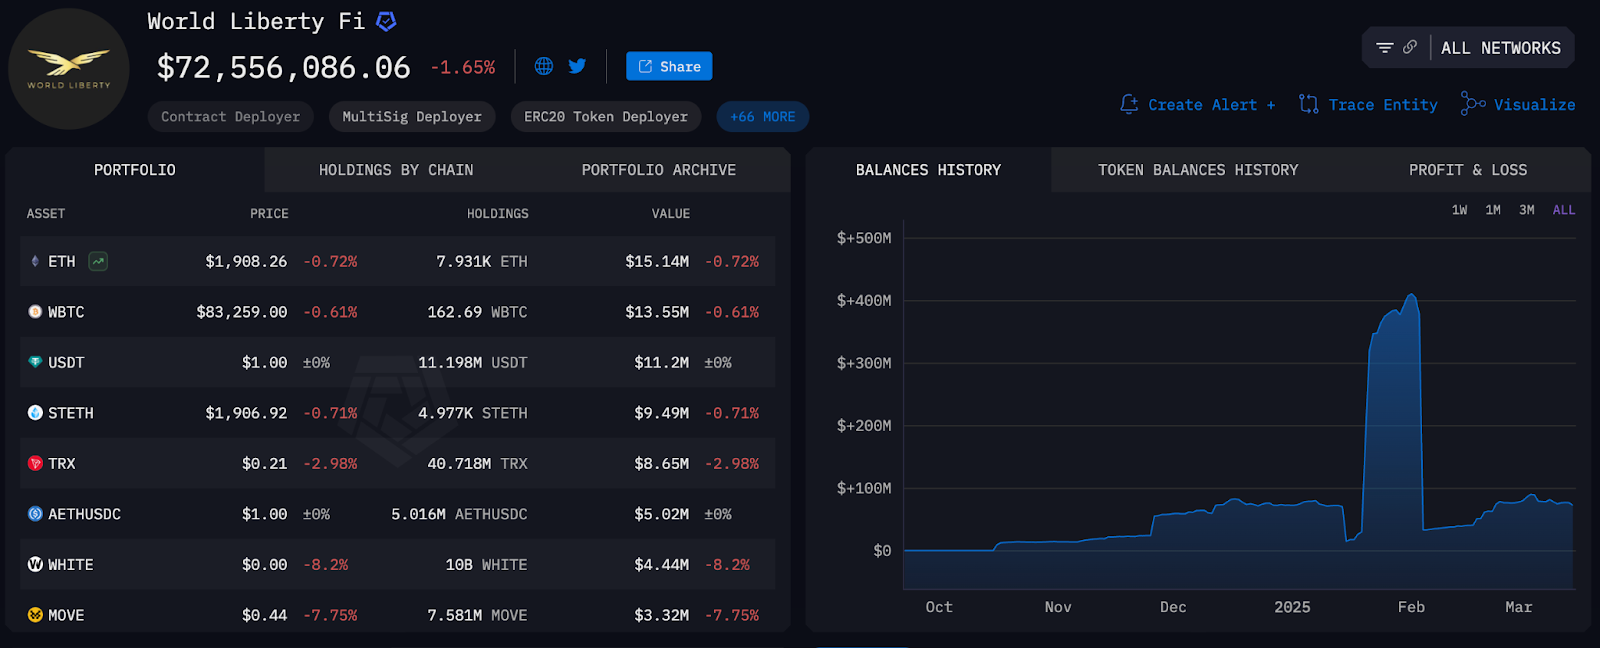Click the chain link icon beside All Networks
The width and height of the screenshot is (1600, 648).
1410,47
